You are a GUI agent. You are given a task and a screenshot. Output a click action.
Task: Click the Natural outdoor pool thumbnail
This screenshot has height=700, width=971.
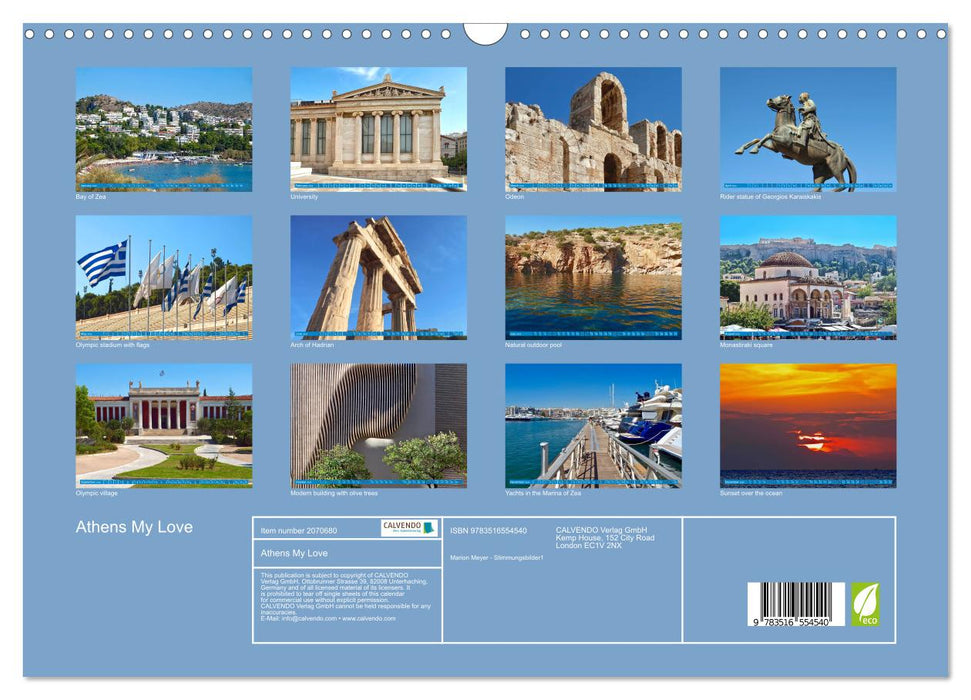click(x=590, y=280)
